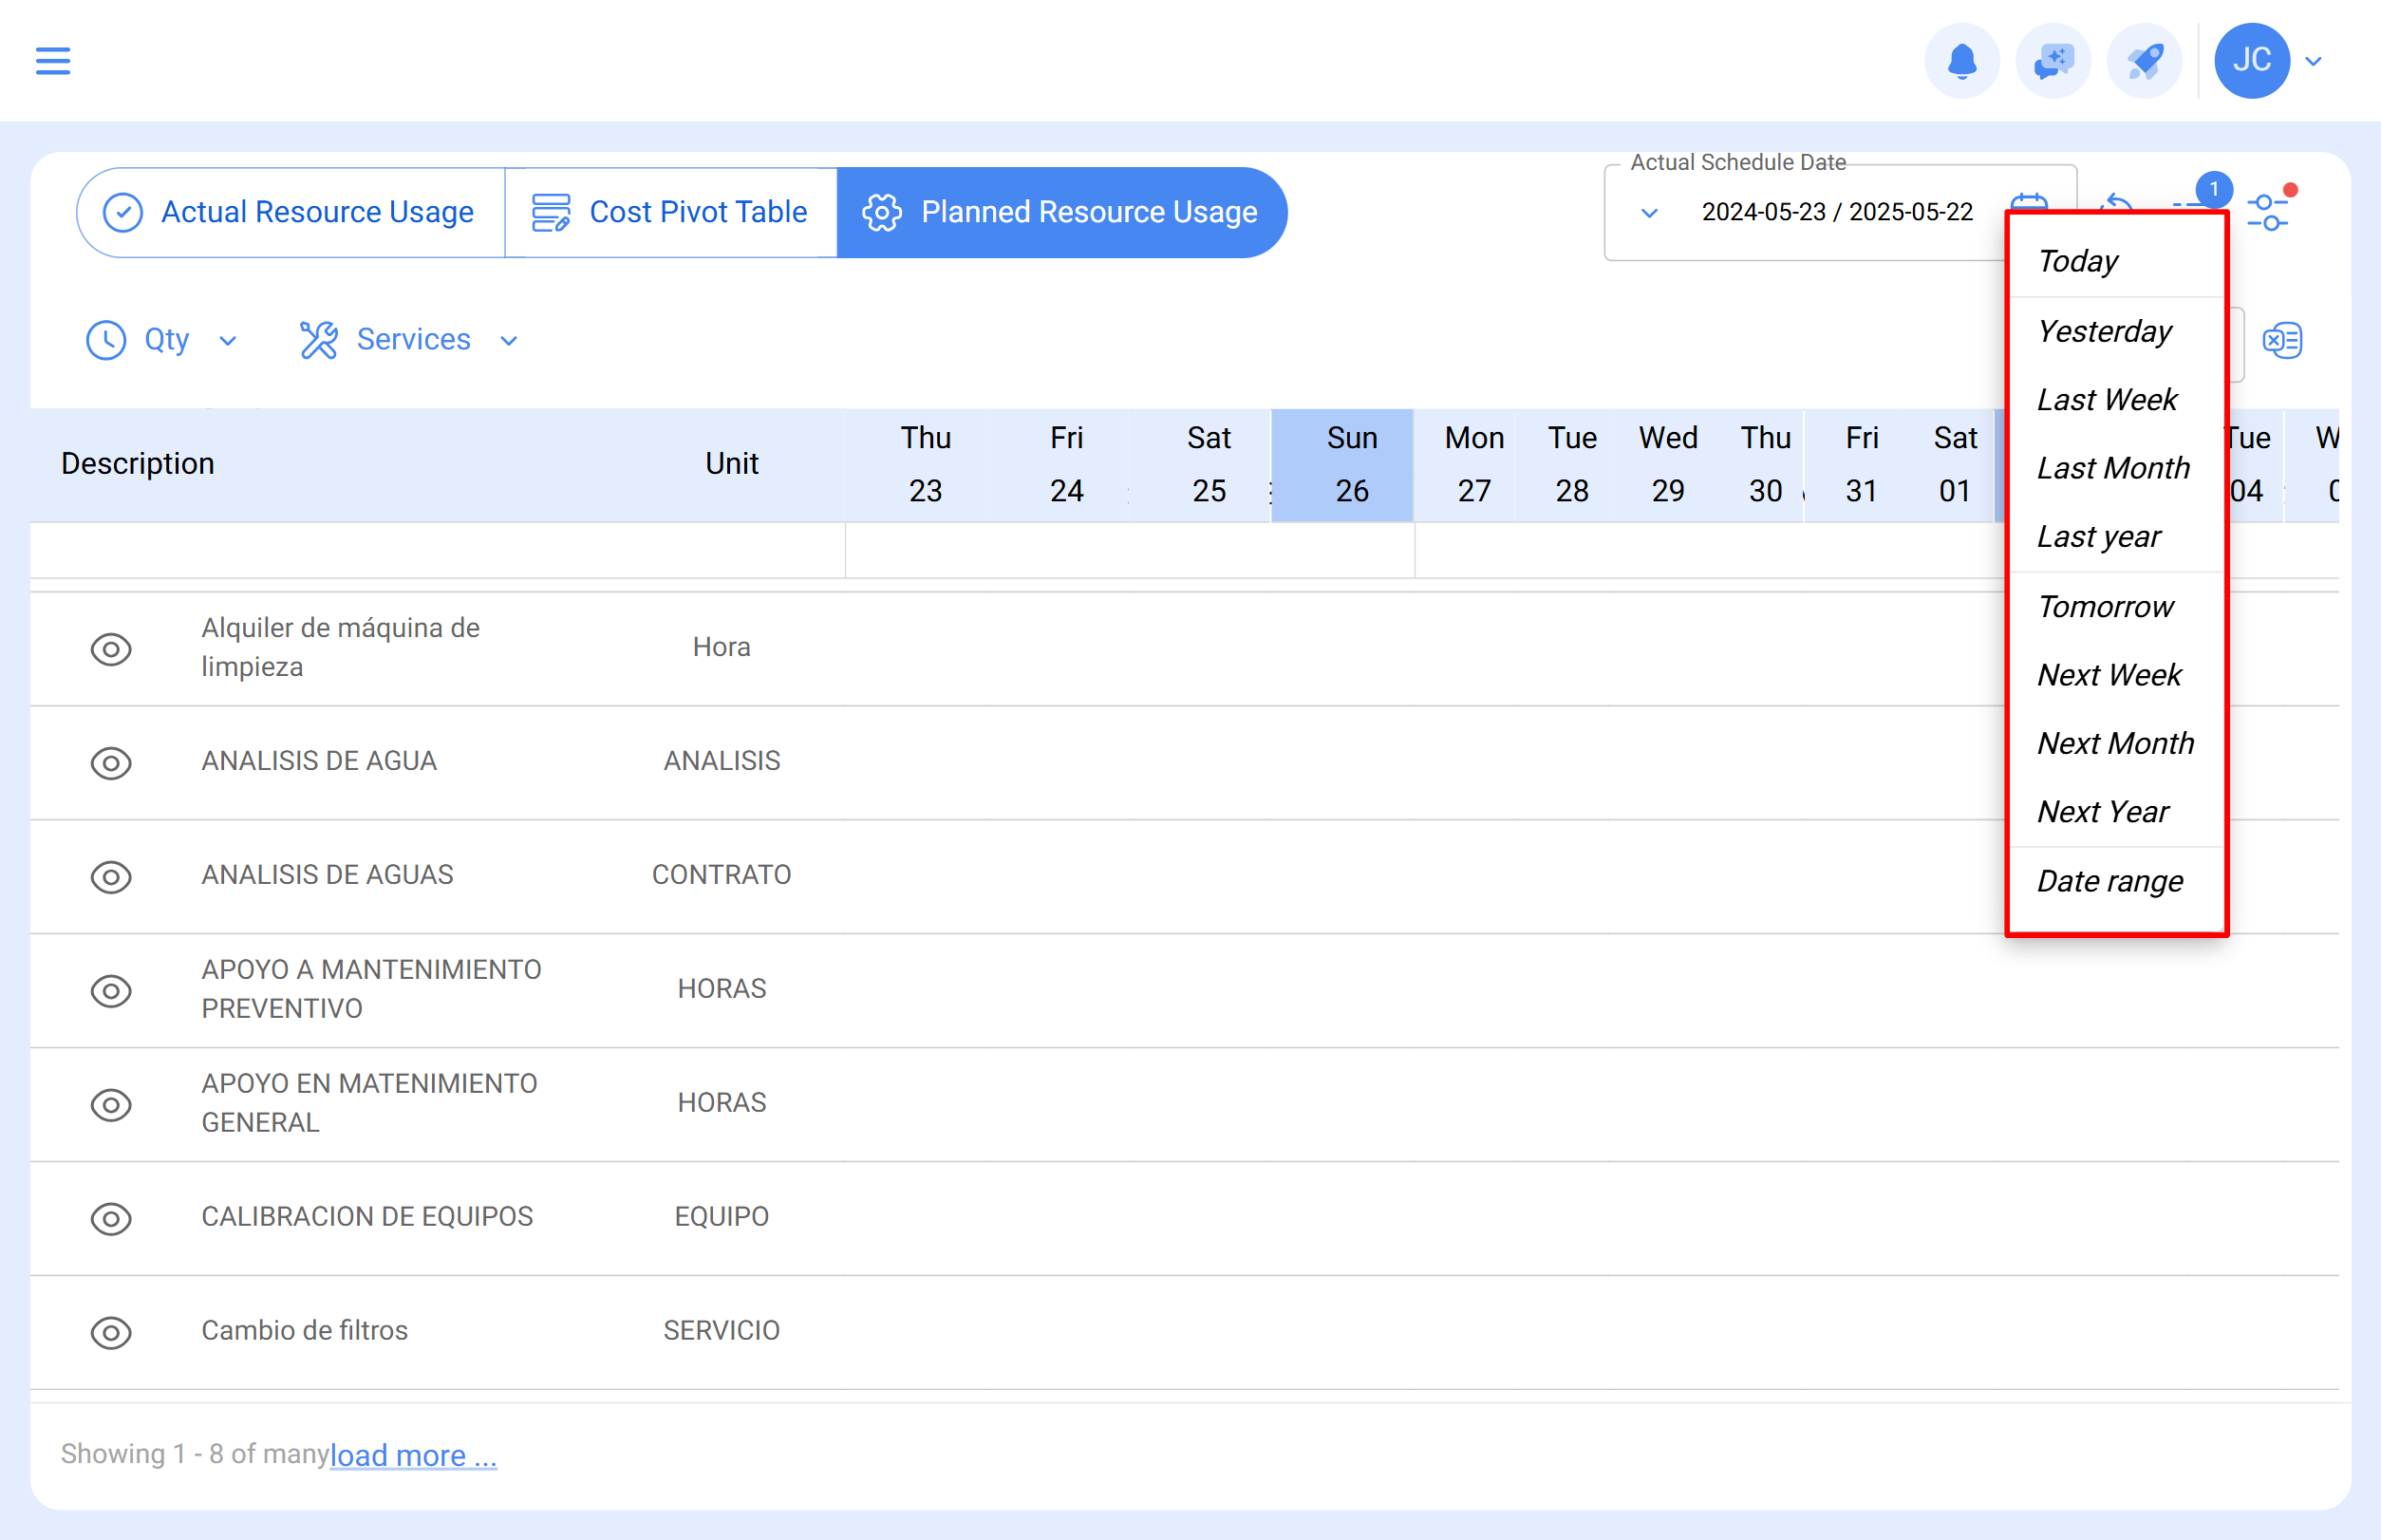Choose Next Month preset
Viewport: 2381px width, 1540px height.
point(2116,742)
